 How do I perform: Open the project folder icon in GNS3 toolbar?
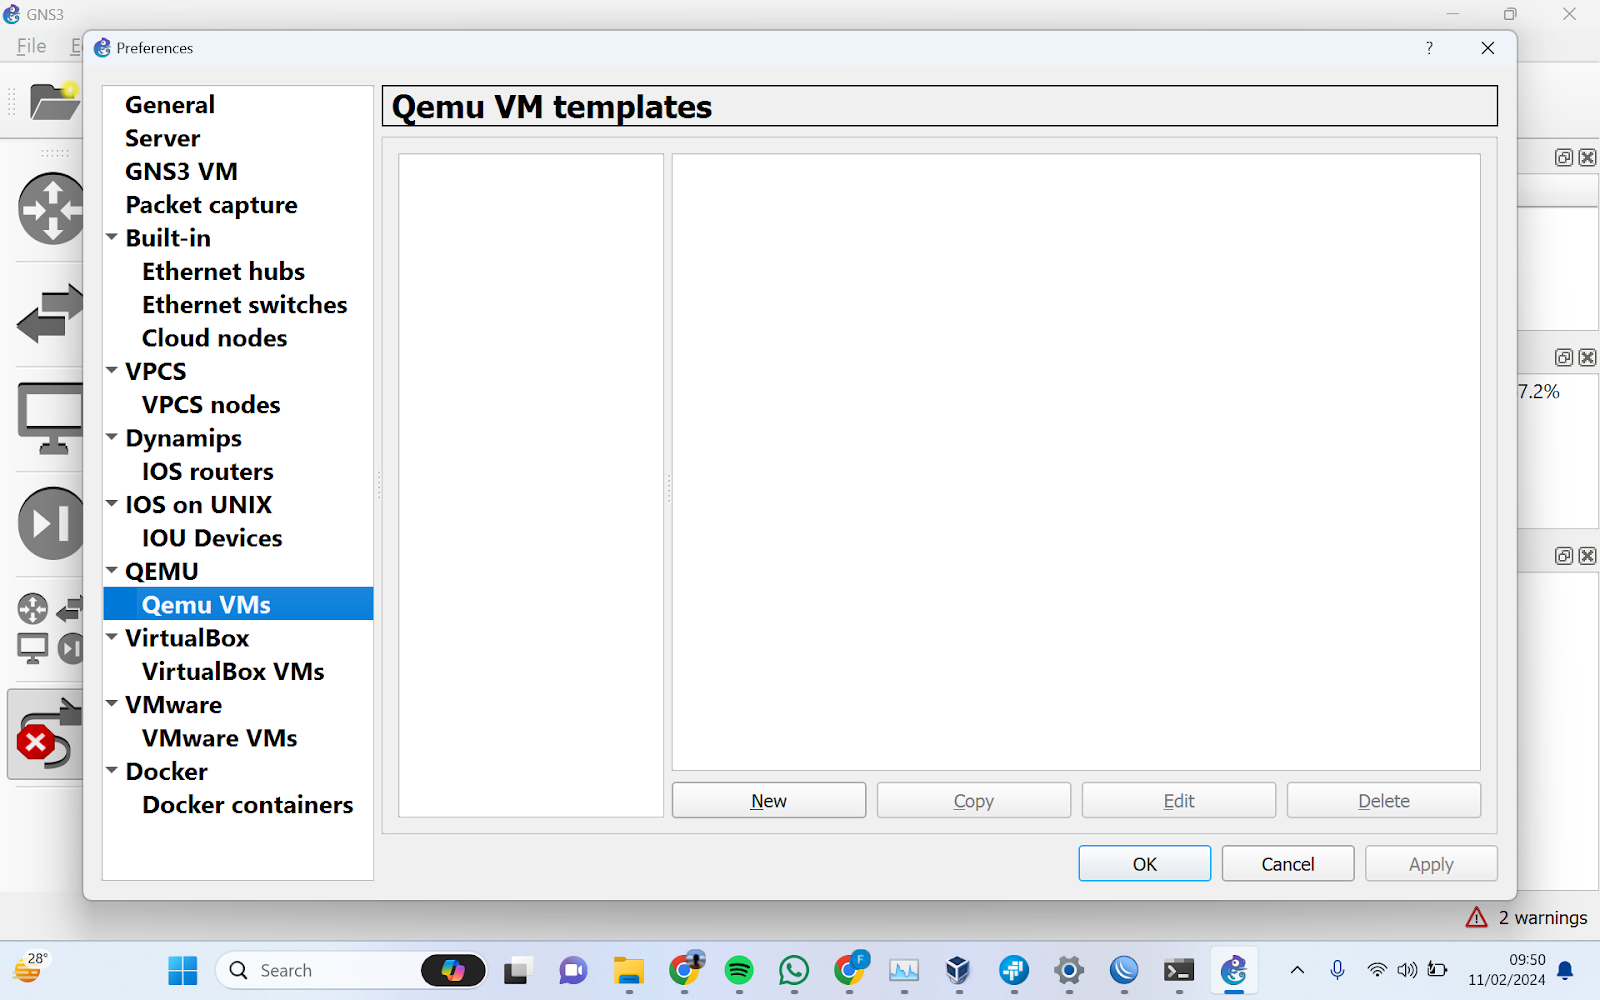coord(54,101)
